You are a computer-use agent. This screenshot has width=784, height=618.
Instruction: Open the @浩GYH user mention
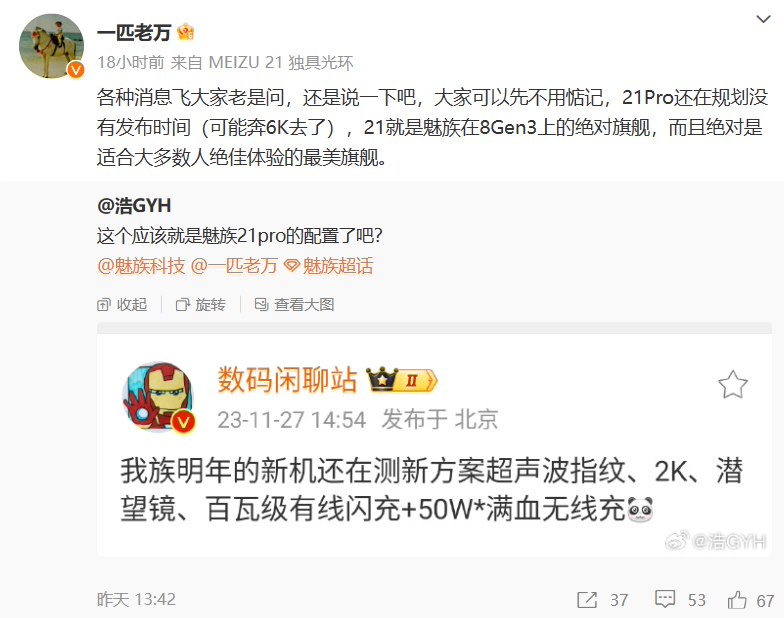(134, 206)
